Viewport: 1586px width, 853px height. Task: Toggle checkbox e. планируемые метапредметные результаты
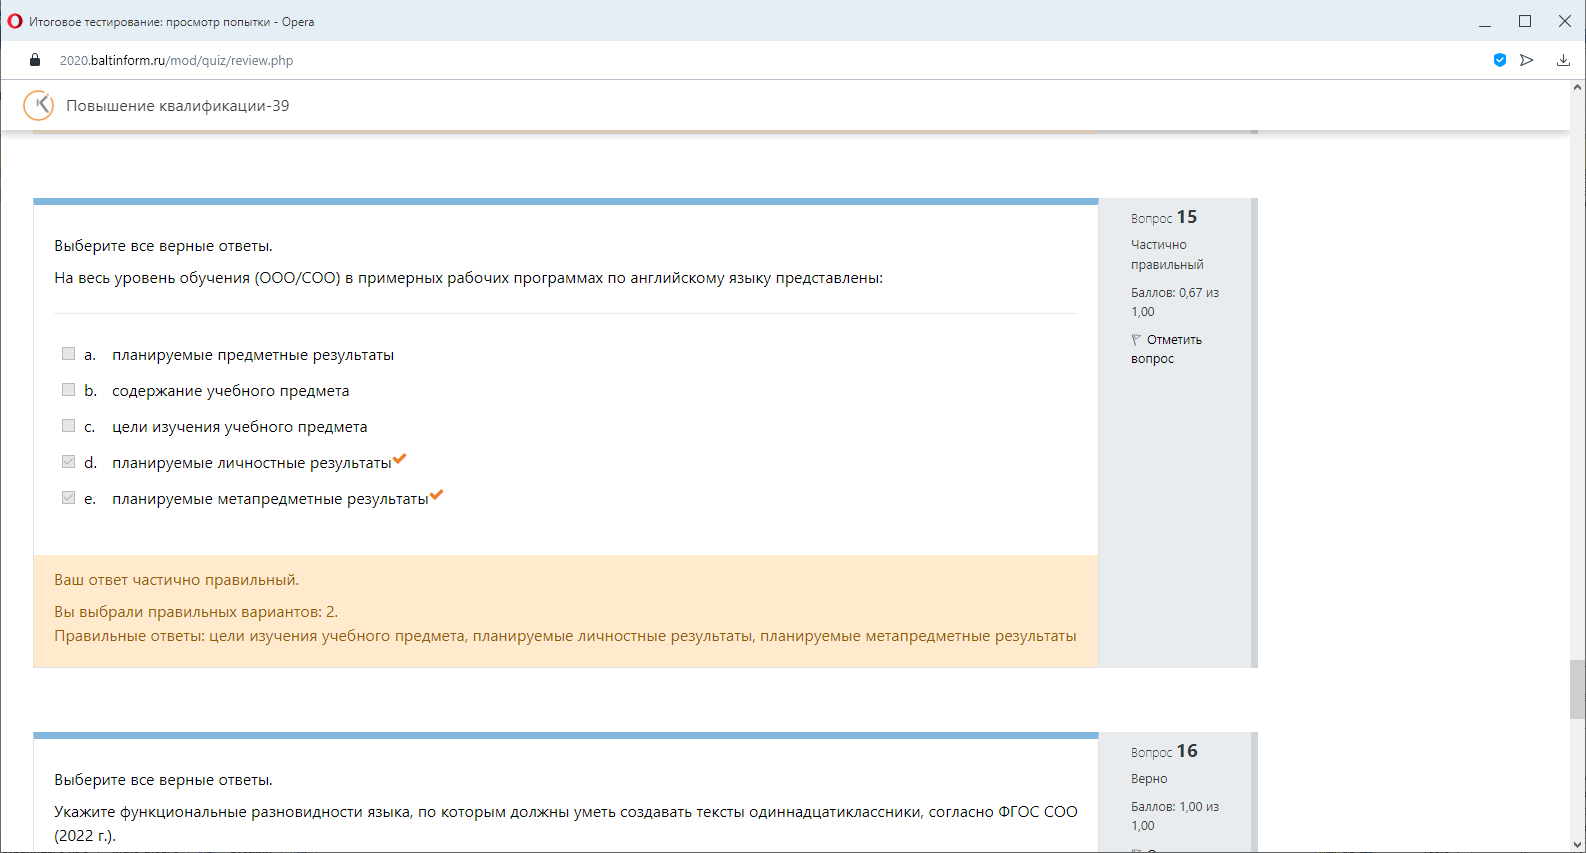point(68,498)
